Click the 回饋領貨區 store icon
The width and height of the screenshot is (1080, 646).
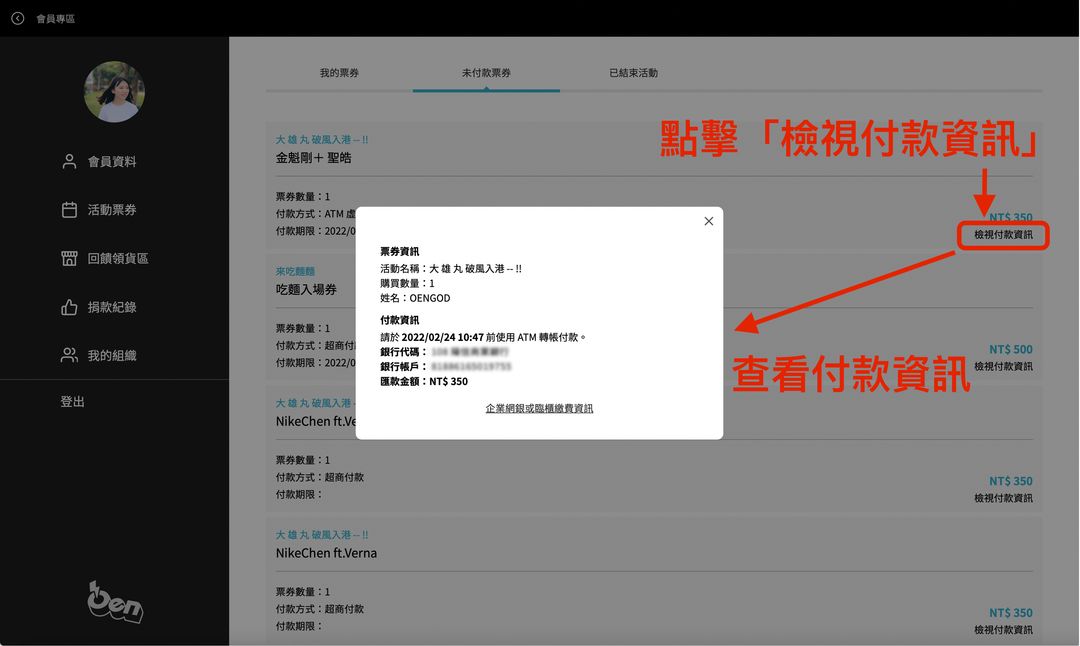coord(69,258)
